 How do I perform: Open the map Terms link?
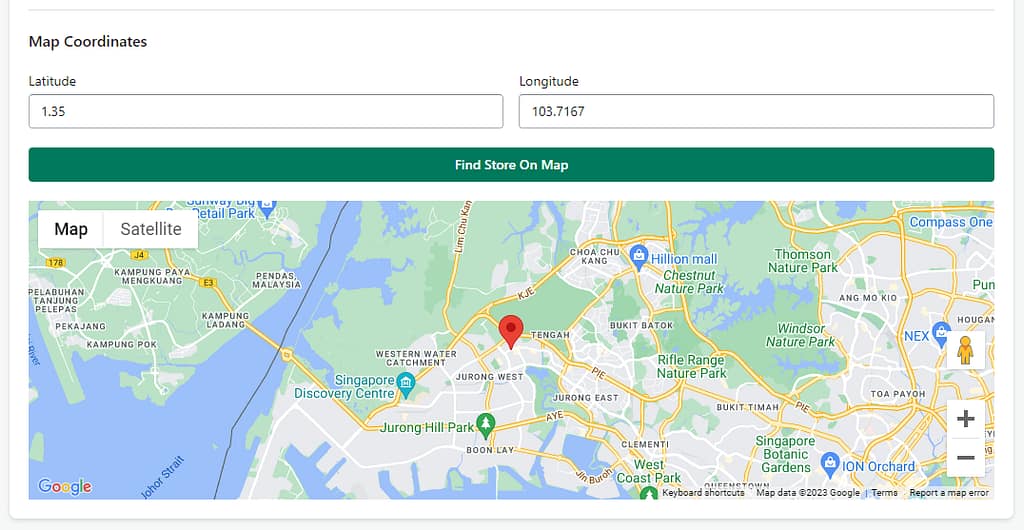pos(884,493)
